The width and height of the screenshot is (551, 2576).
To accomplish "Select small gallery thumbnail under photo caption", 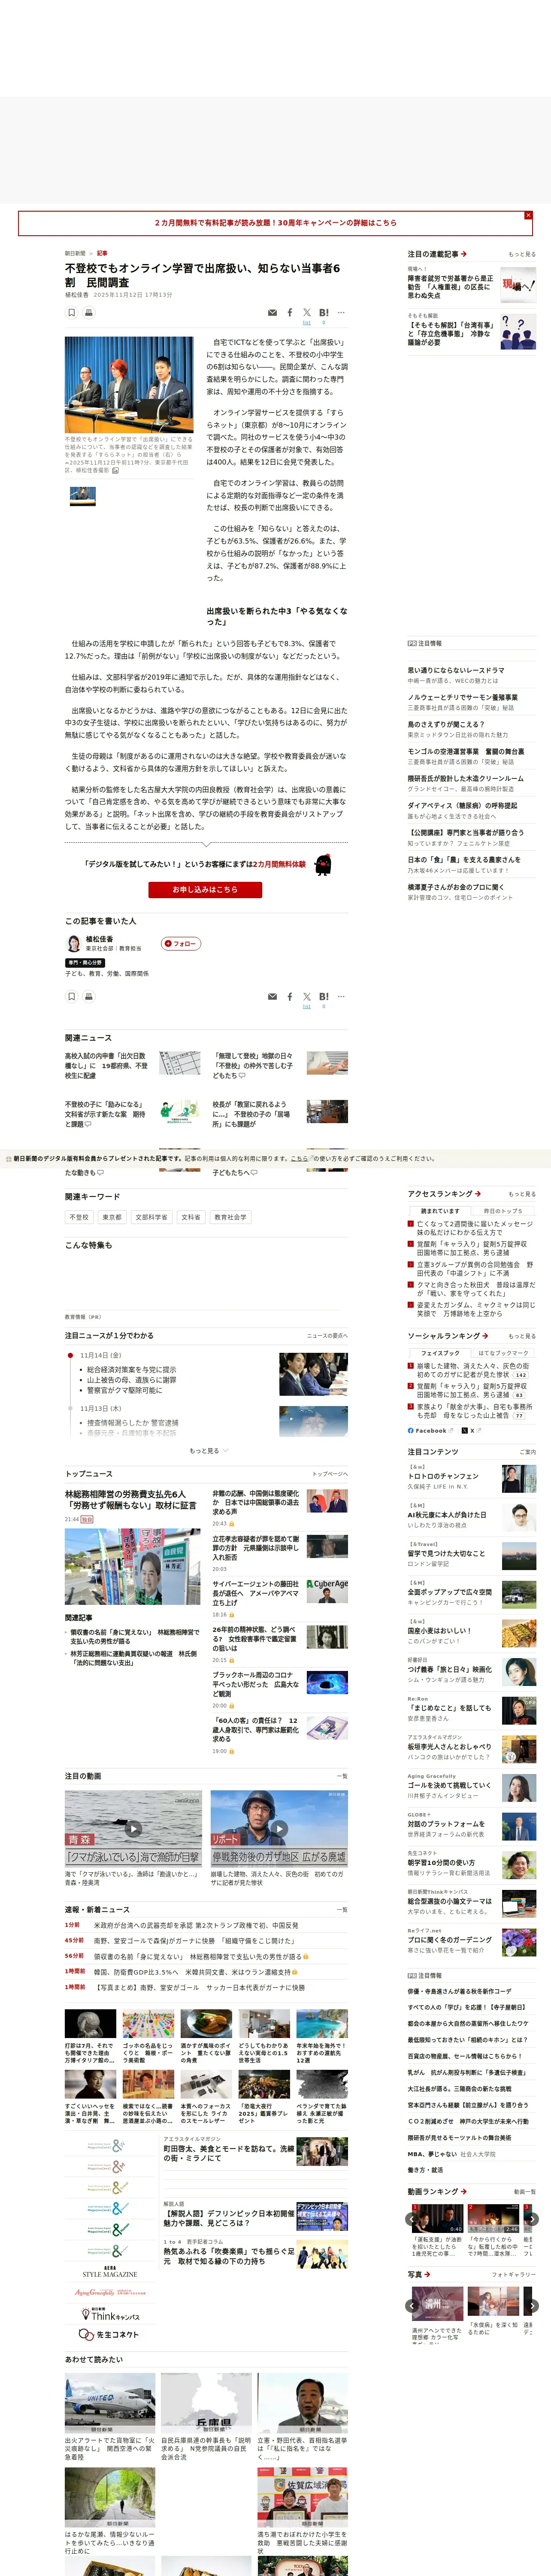I will point(83,495).
